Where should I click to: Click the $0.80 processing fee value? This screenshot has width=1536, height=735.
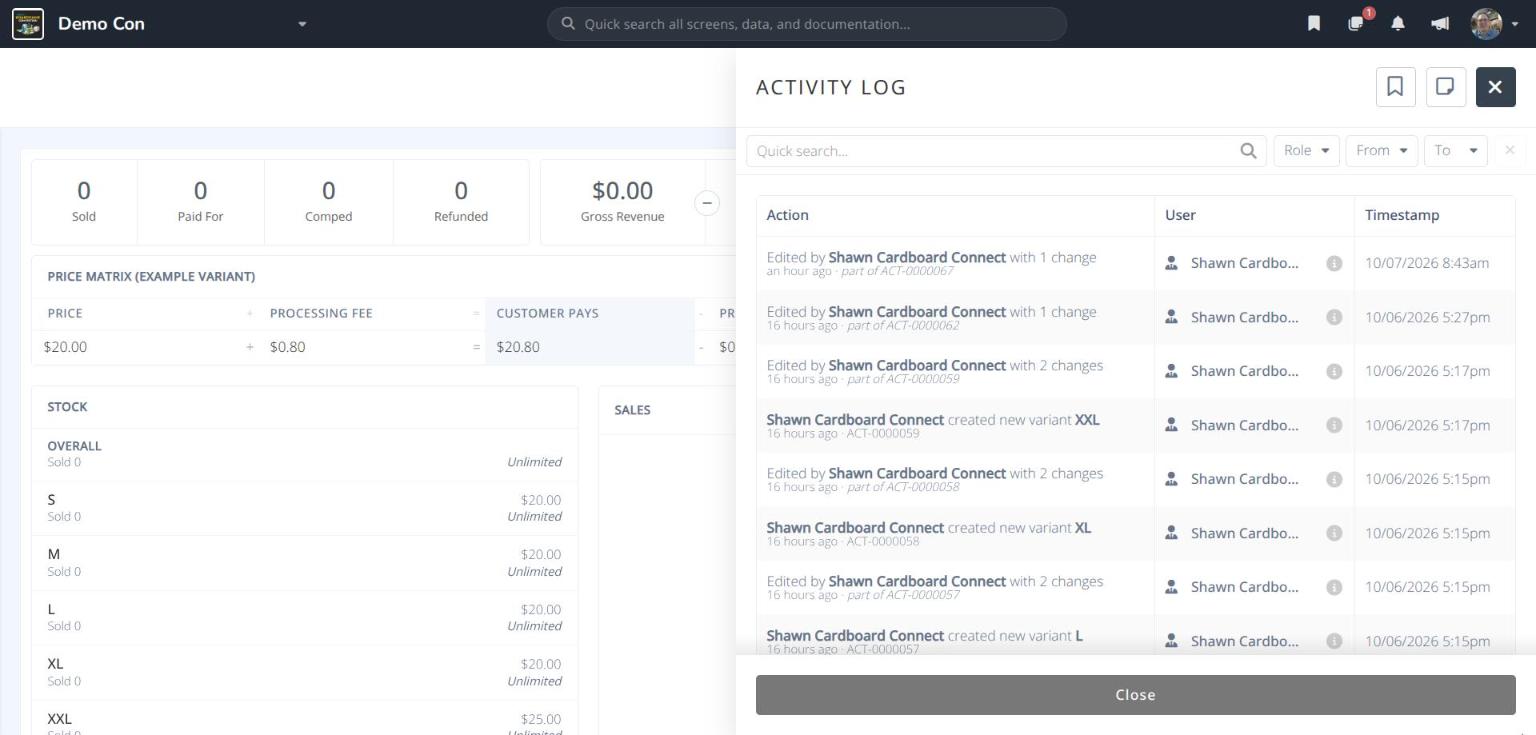[x=288, y=347]
